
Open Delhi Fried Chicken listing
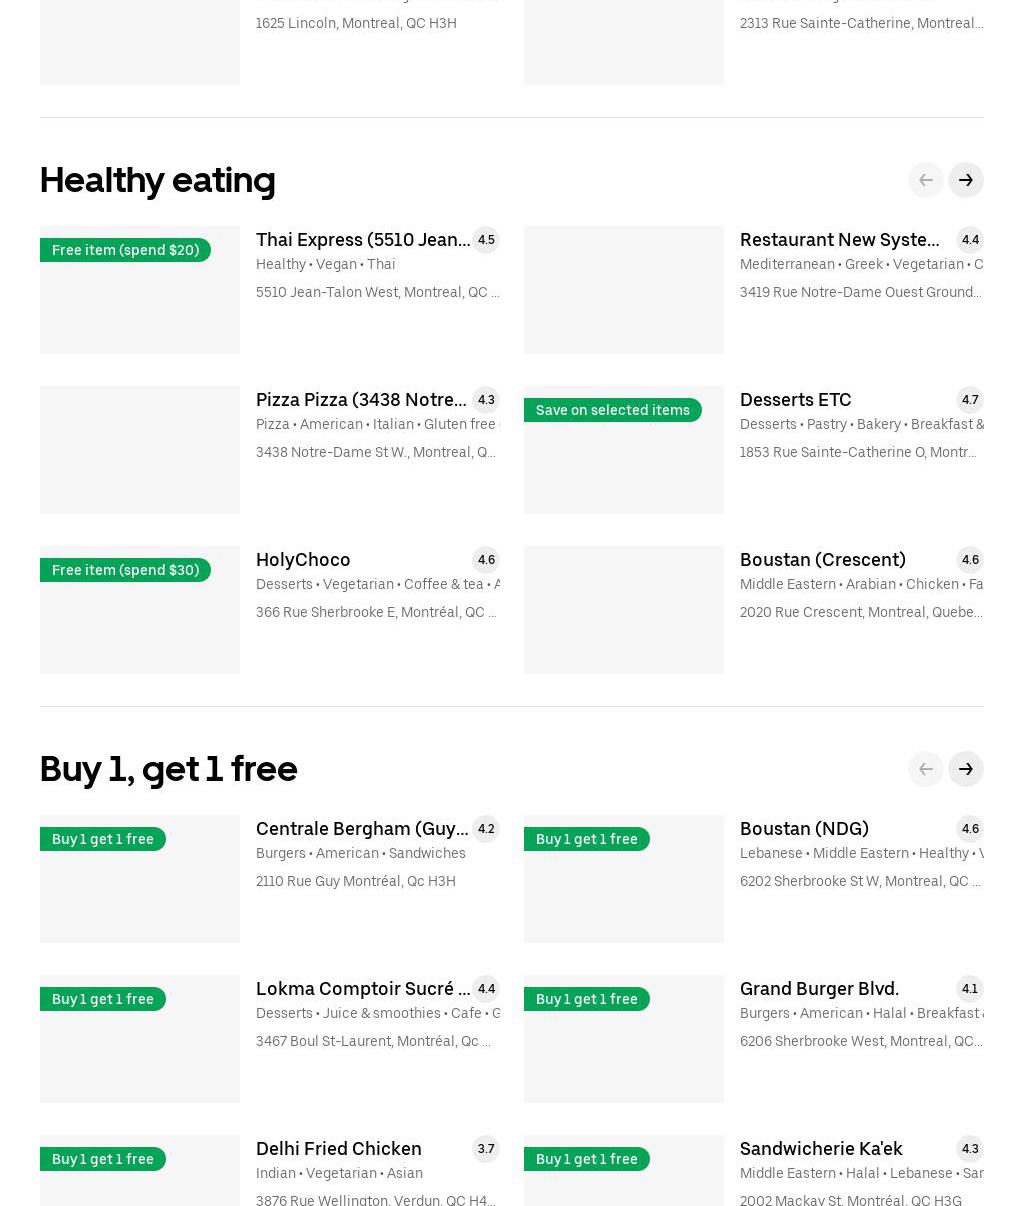[x=338, y=1149]
